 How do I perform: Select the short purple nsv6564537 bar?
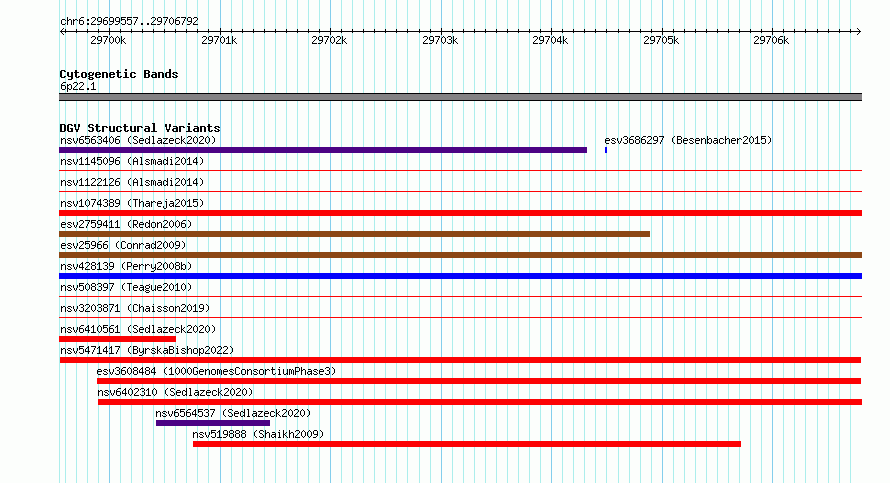[213, 423]
